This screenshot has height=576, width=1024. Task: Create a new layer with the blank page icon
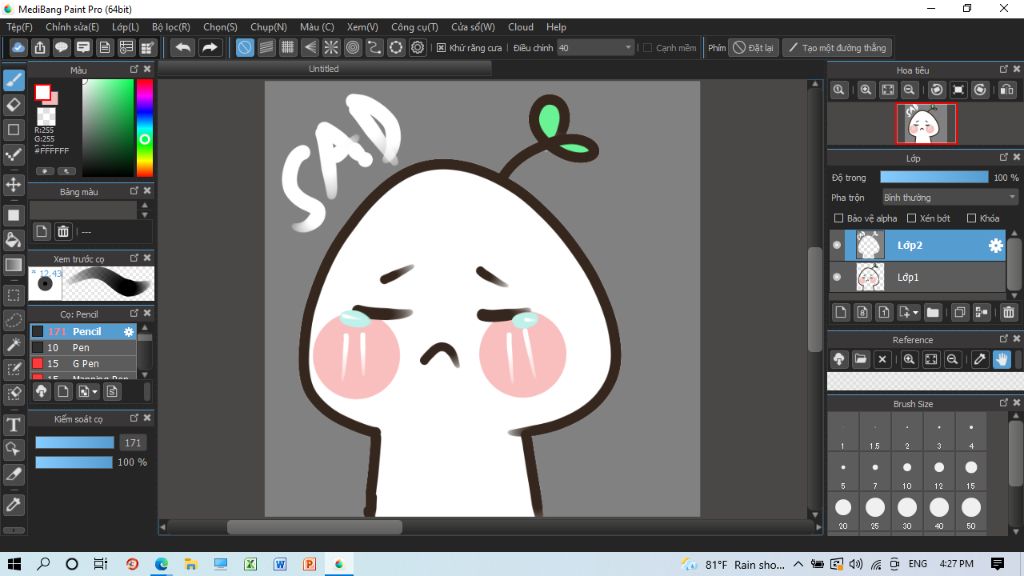pyautogui.click(x=840, y=312)
